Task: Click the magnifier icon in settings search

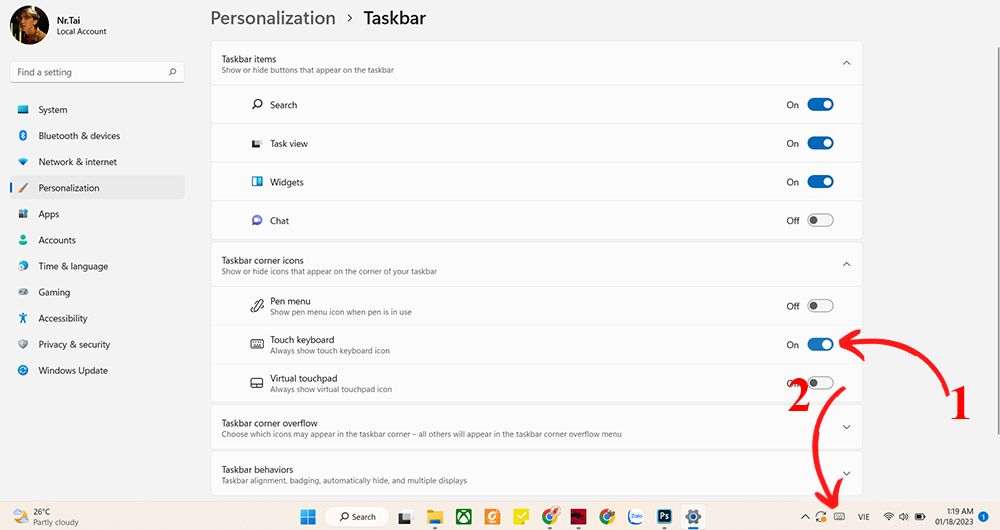Action: coord(172,72)
